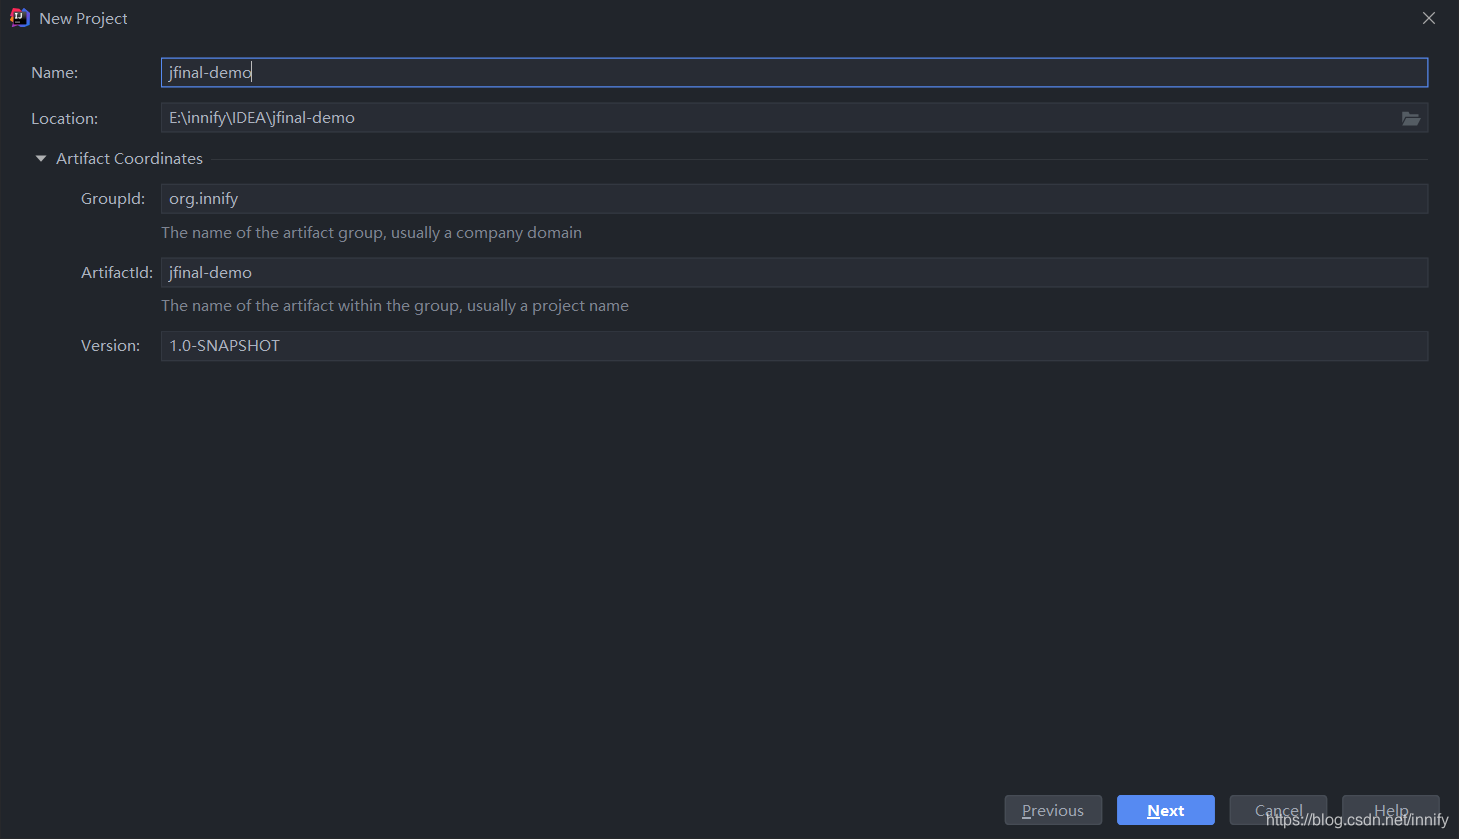The width and height of the screenshot is (1459, 839).
Task: Cancel the New Project wizard
Action: 1278,810
